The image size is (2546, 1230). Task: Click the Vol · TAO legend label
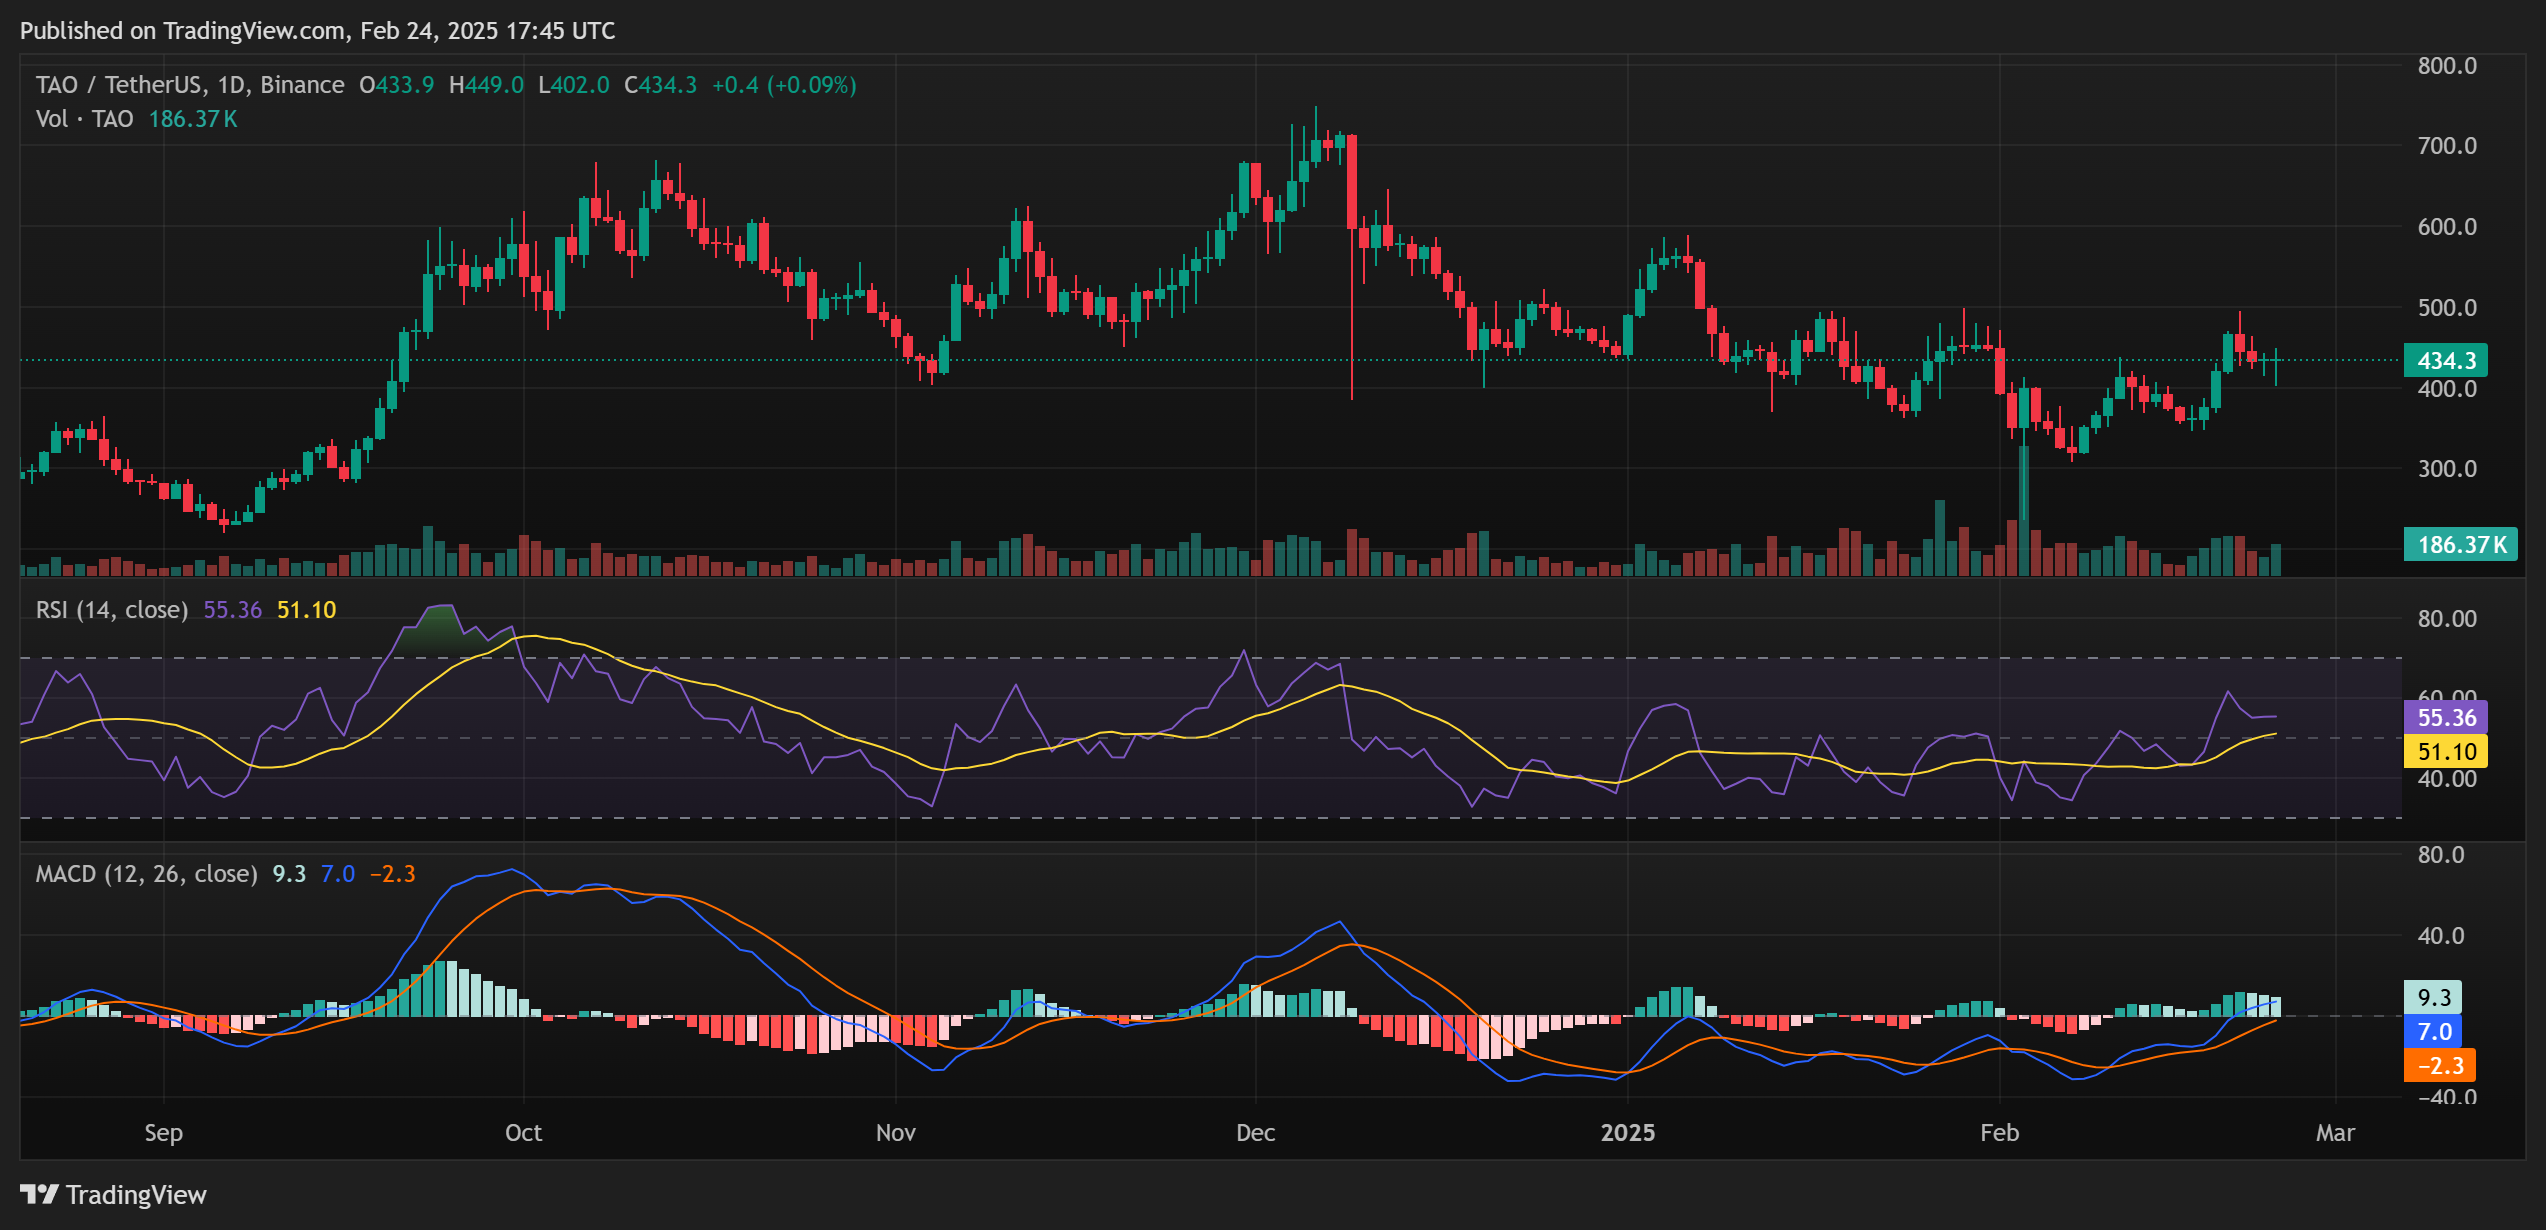point(85,119)
